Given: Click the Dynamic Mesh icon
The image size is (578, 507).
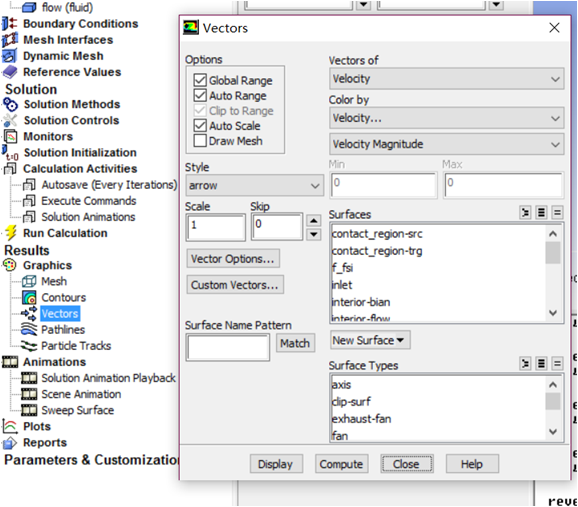Looking at the screenshot, I should (10, 56).
